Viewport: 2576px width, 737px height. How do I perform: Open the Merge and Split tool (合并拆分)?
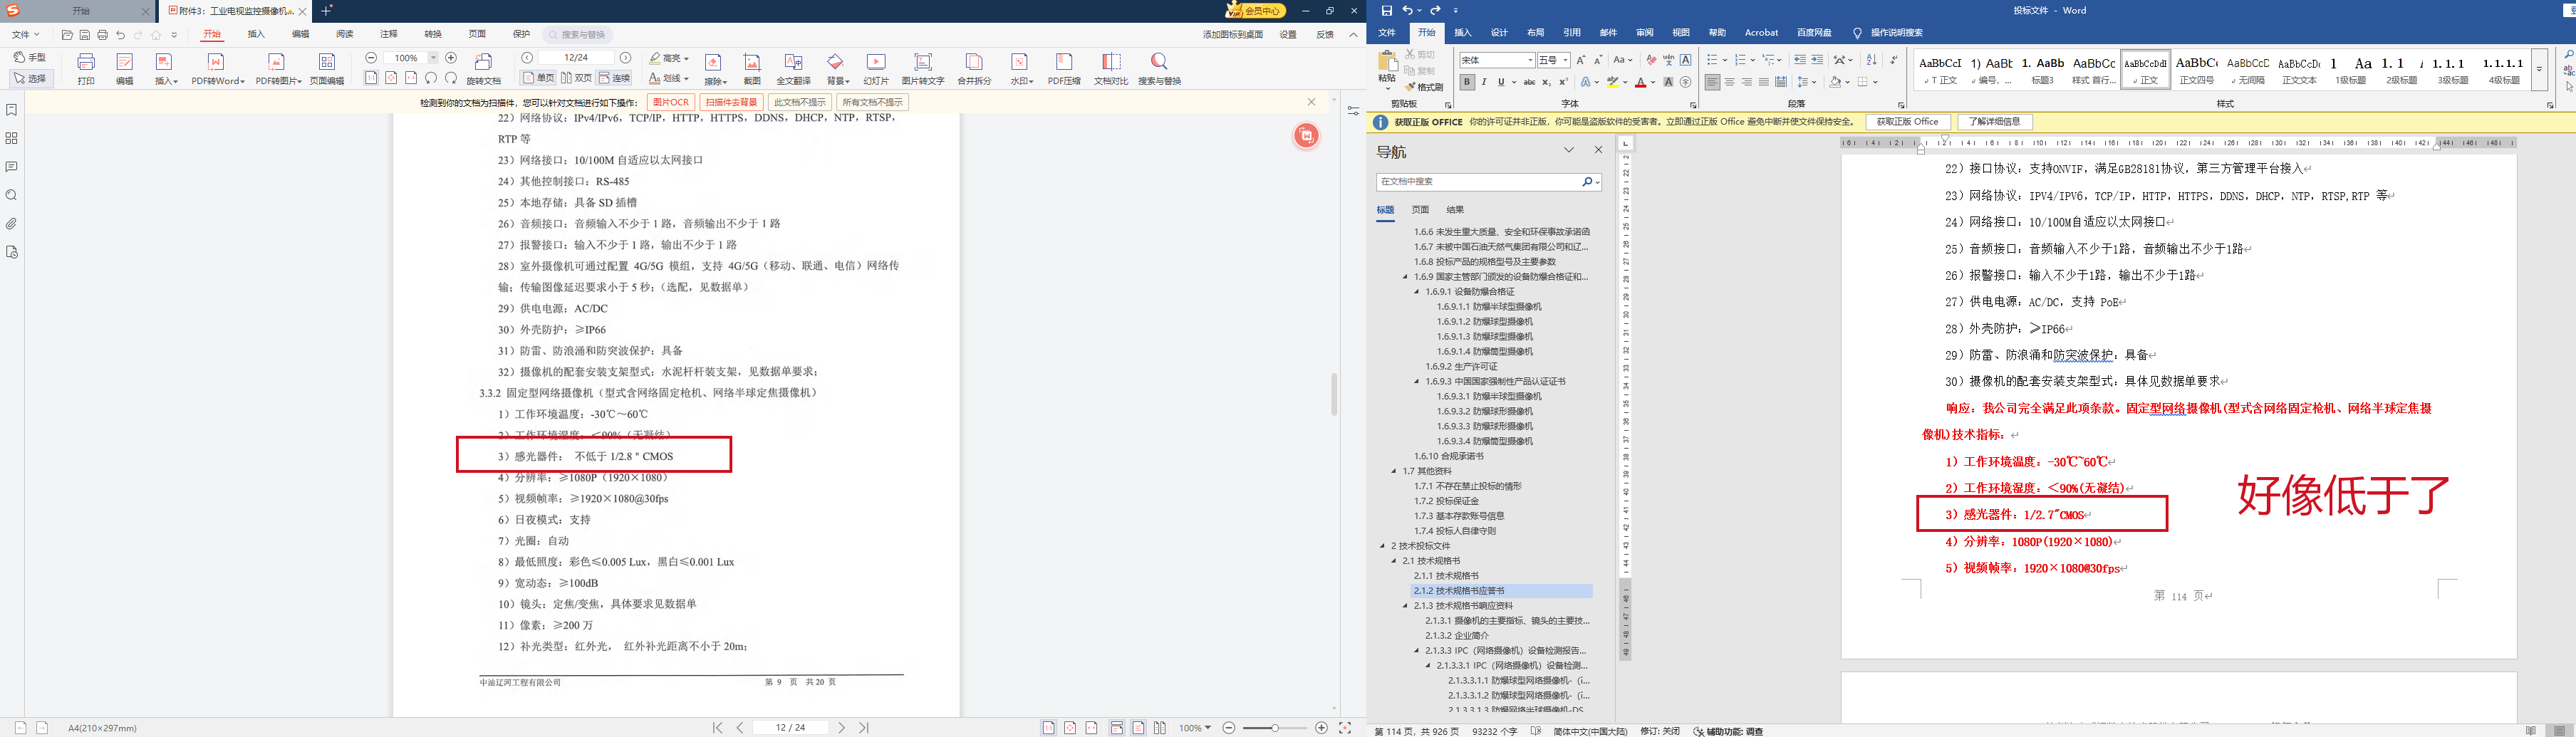point(974,68)
